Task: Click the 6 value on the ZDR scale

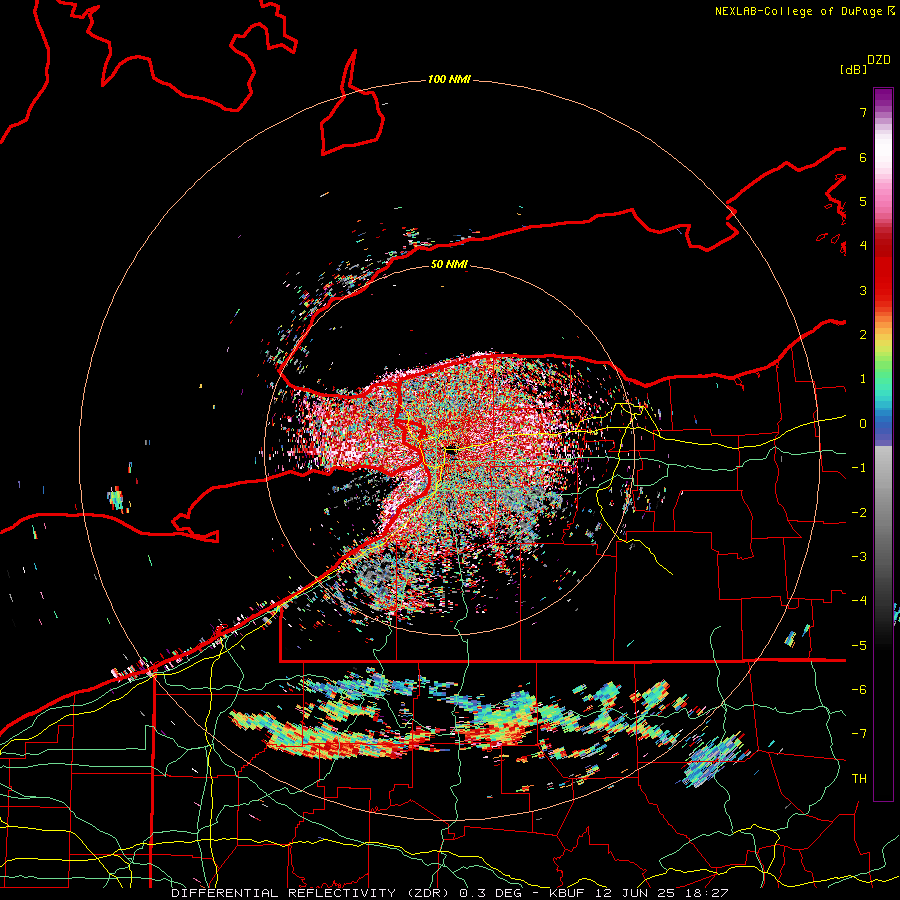Action: (x=863, y=157)
